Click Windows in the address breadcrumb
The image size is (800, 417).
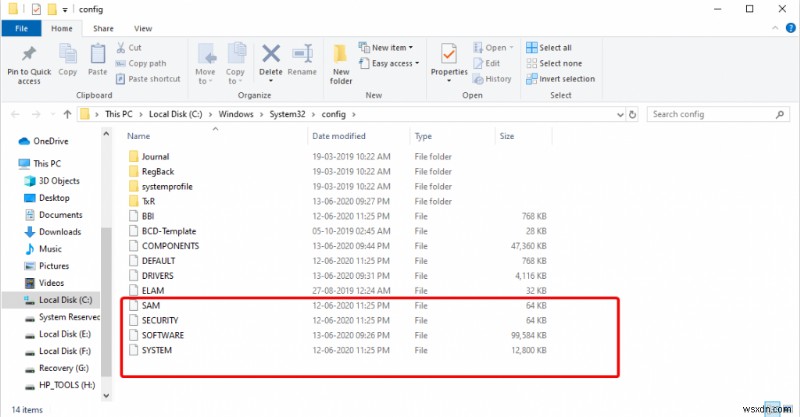(236, 114)
